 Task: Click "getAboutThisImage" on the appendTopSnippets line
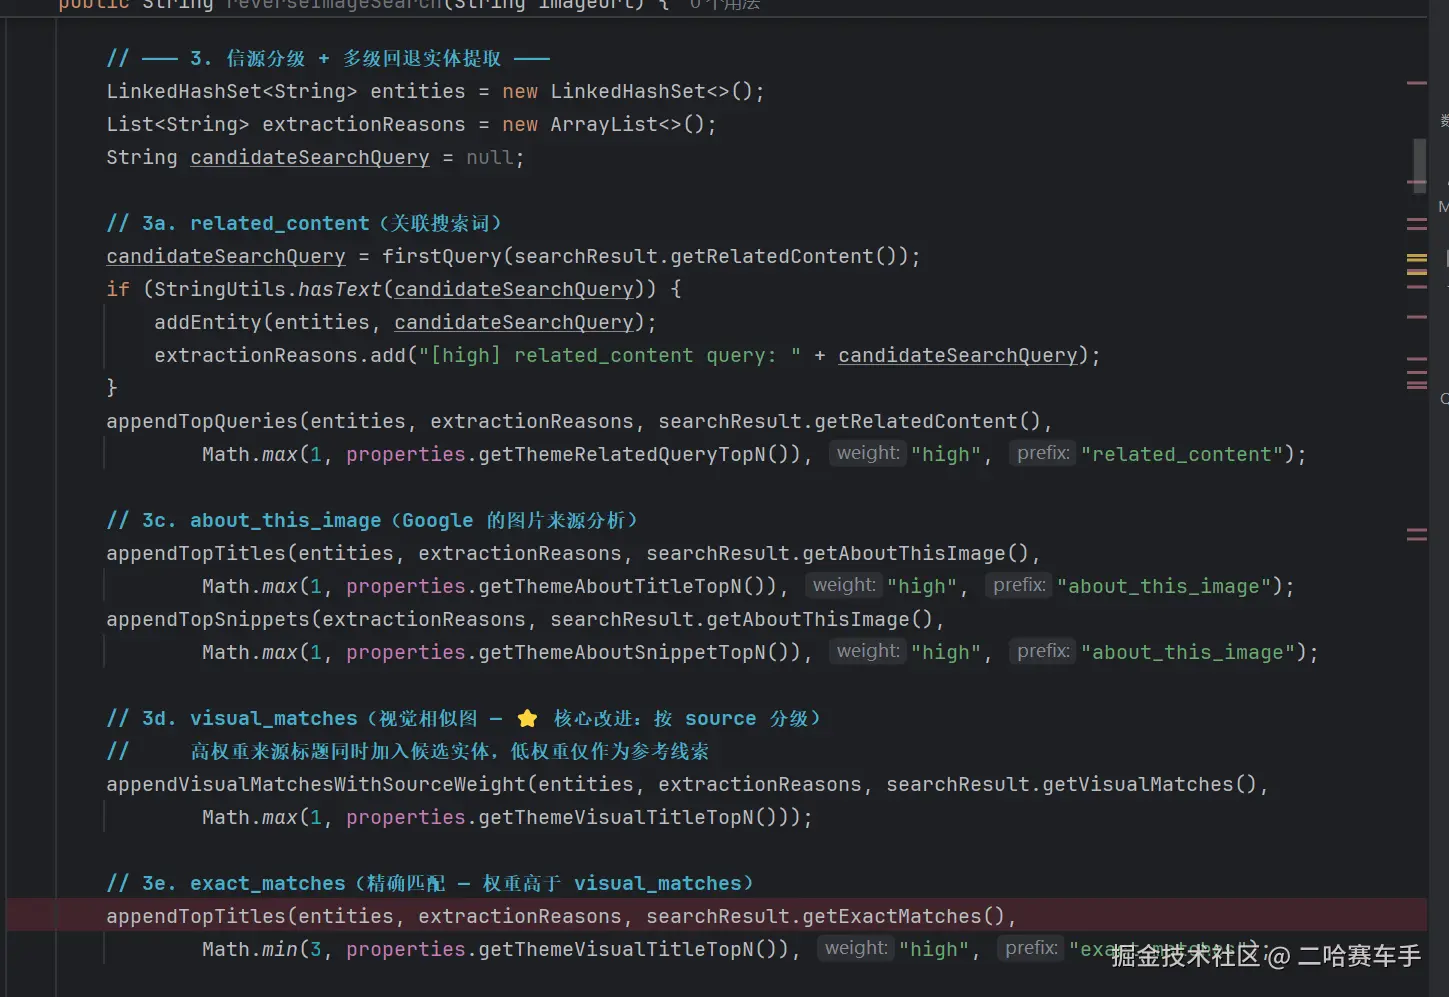808,619
